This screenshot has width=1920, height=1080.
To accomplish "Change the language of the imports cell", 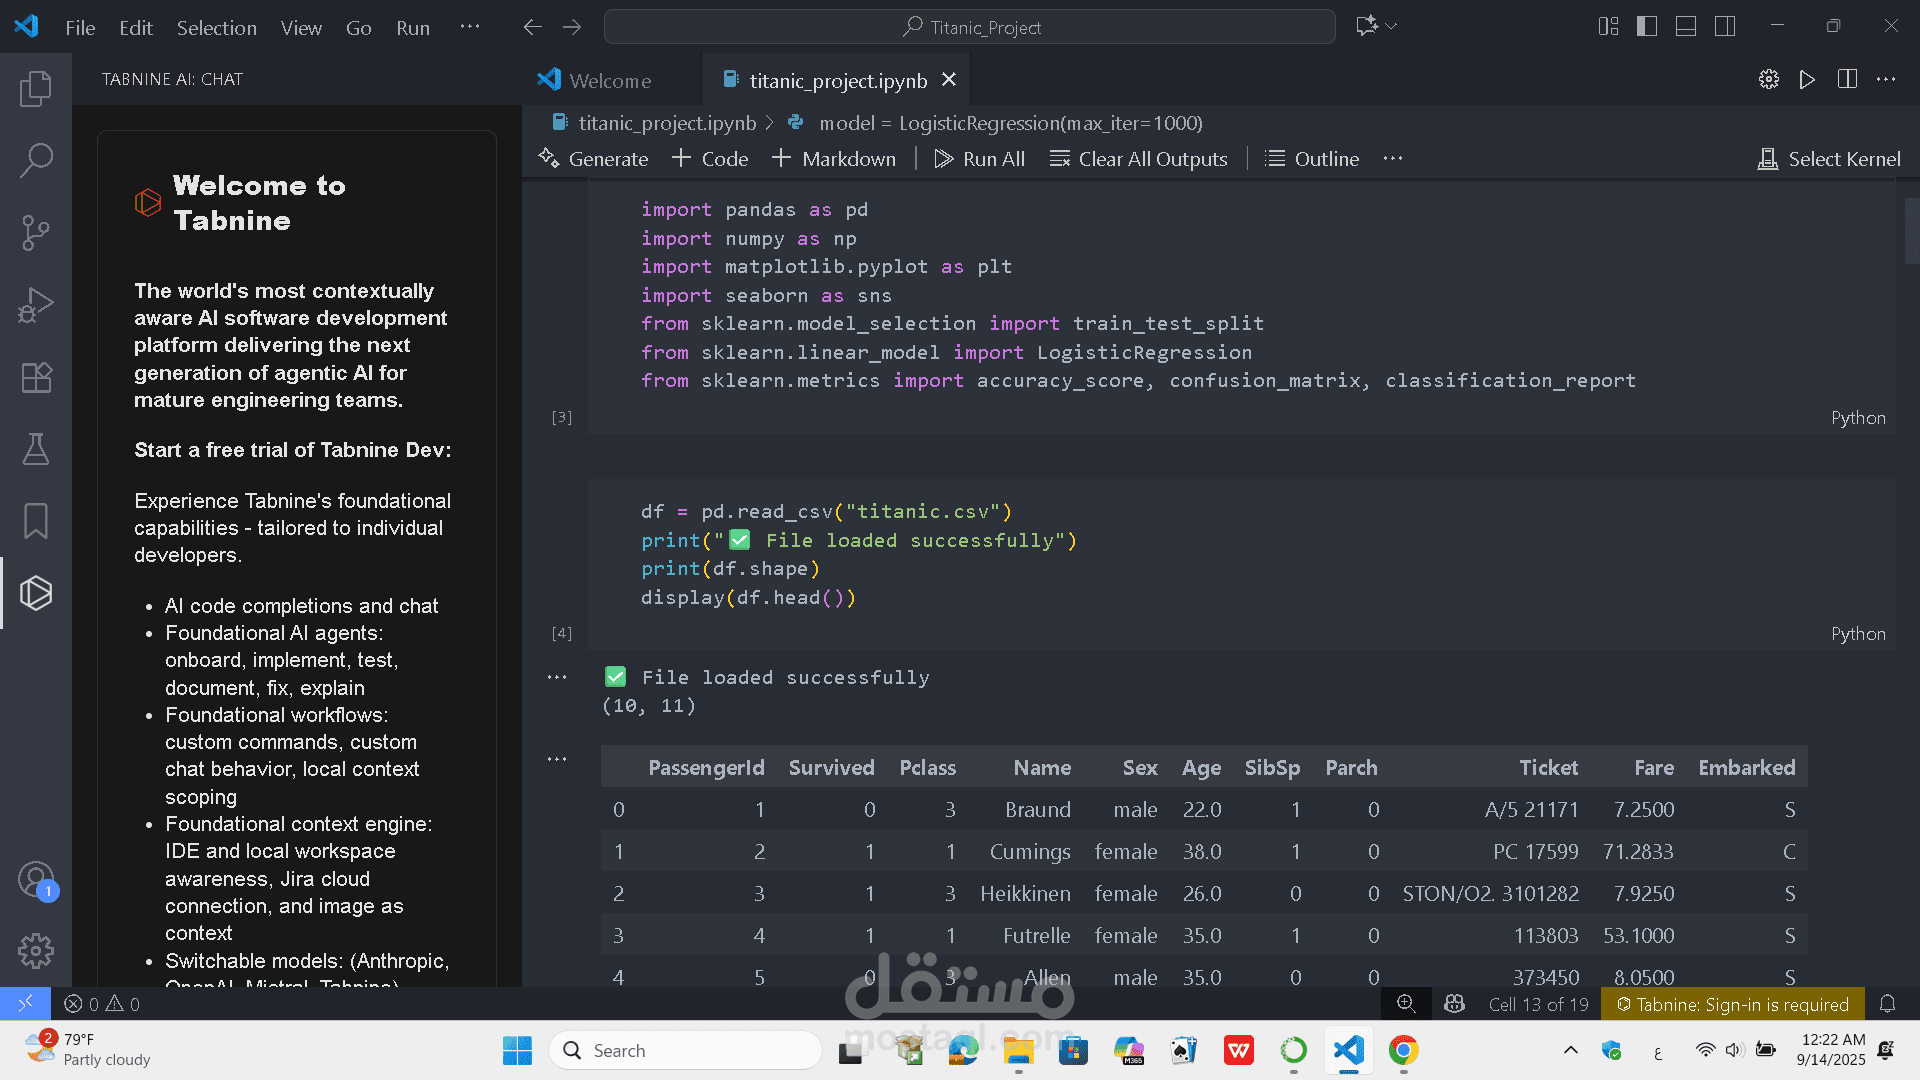I will click(1858, 418).
